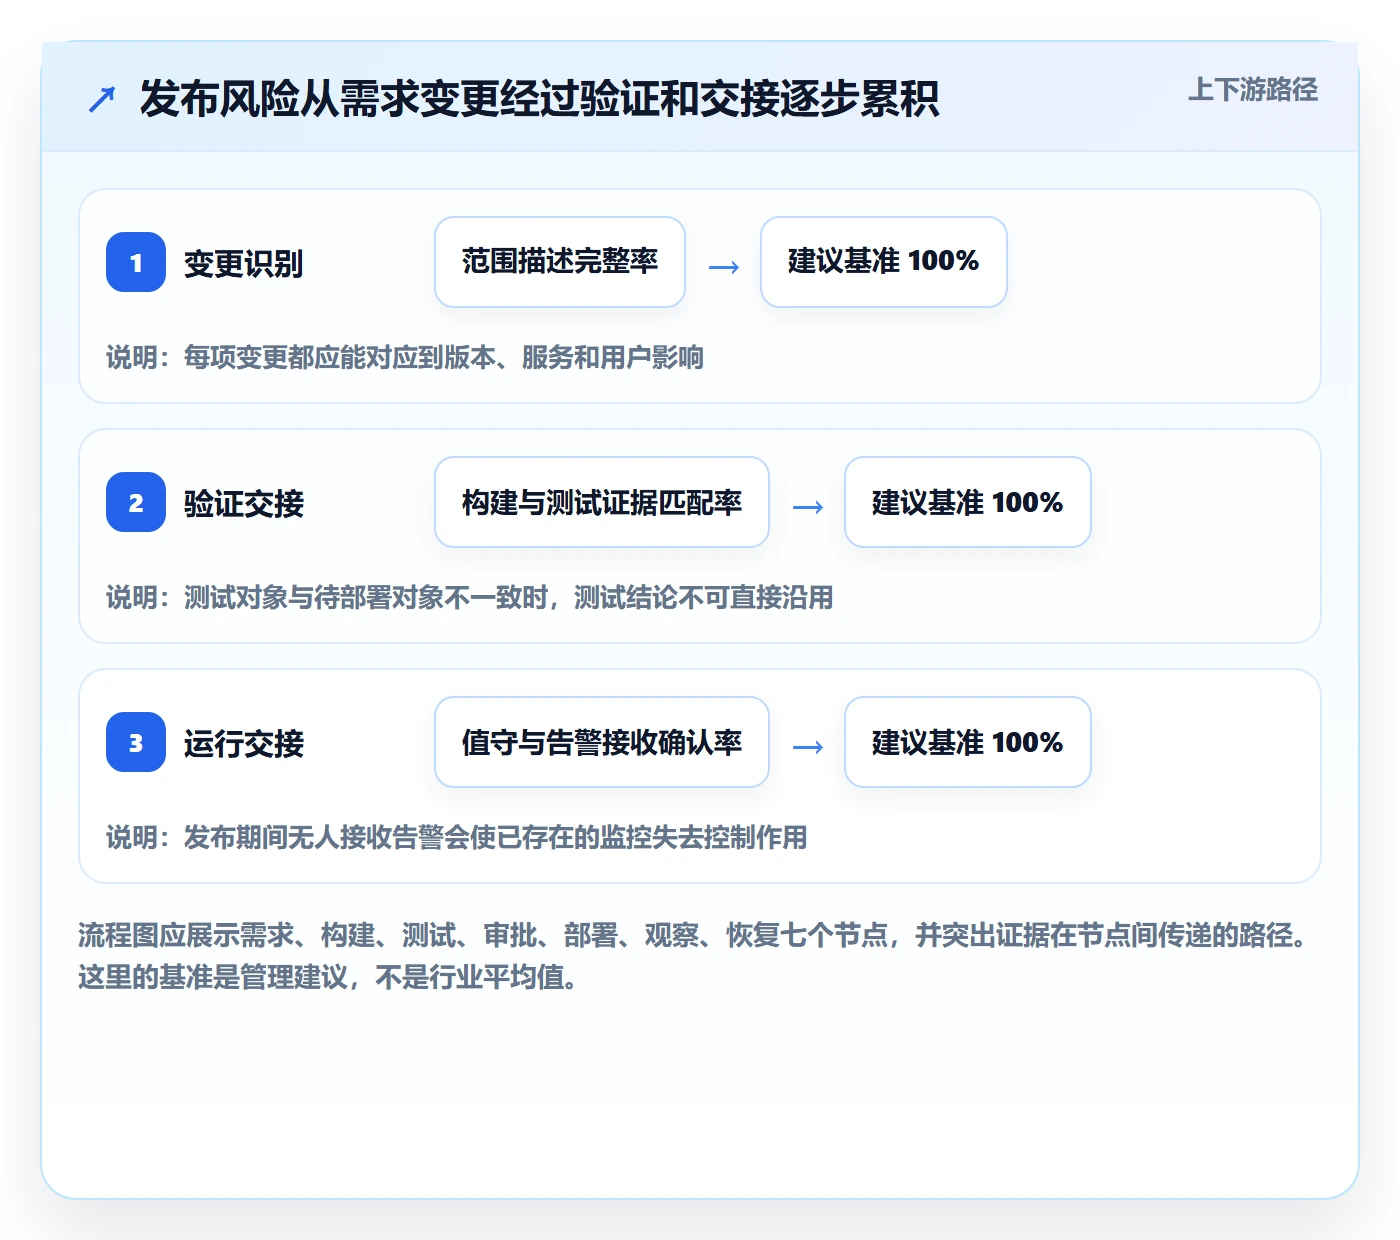This screenshot has width=1400, height=1240.
Task: Select the 值守与告警接收确认率 metric chip
Action: tap(602, 742)
